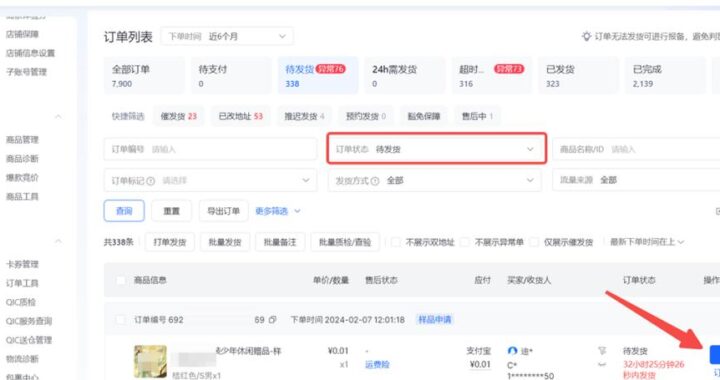This screenshot has width=720, height=380.
Task: Open the product thumbnail of the order
Action: pyautogui.click(x=150, y=362)
